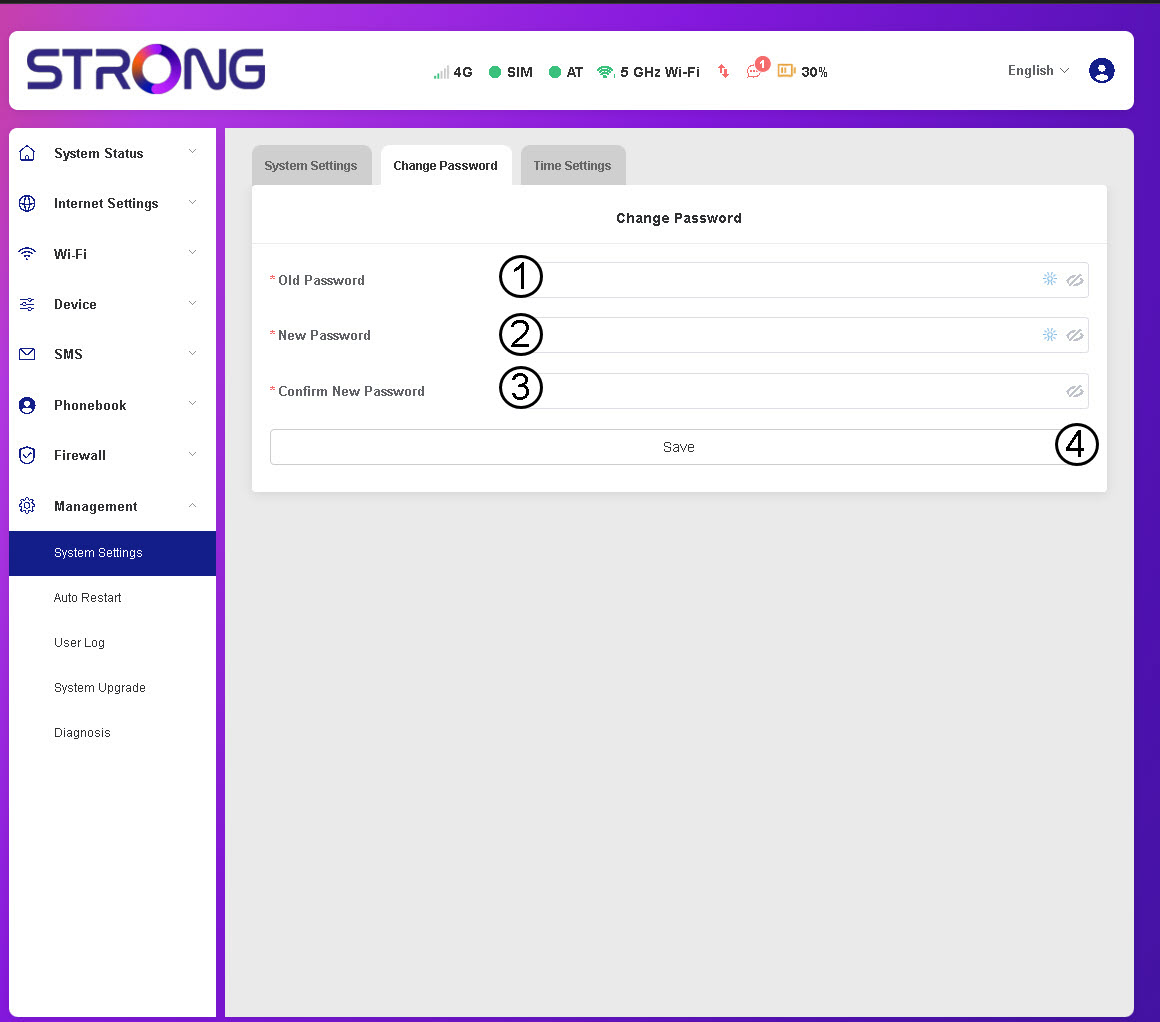Toggle visibility of Confirm New Password
Image resolution: width=1160 pixels, height=1022 pixels.
click(x=1075, y=392)
